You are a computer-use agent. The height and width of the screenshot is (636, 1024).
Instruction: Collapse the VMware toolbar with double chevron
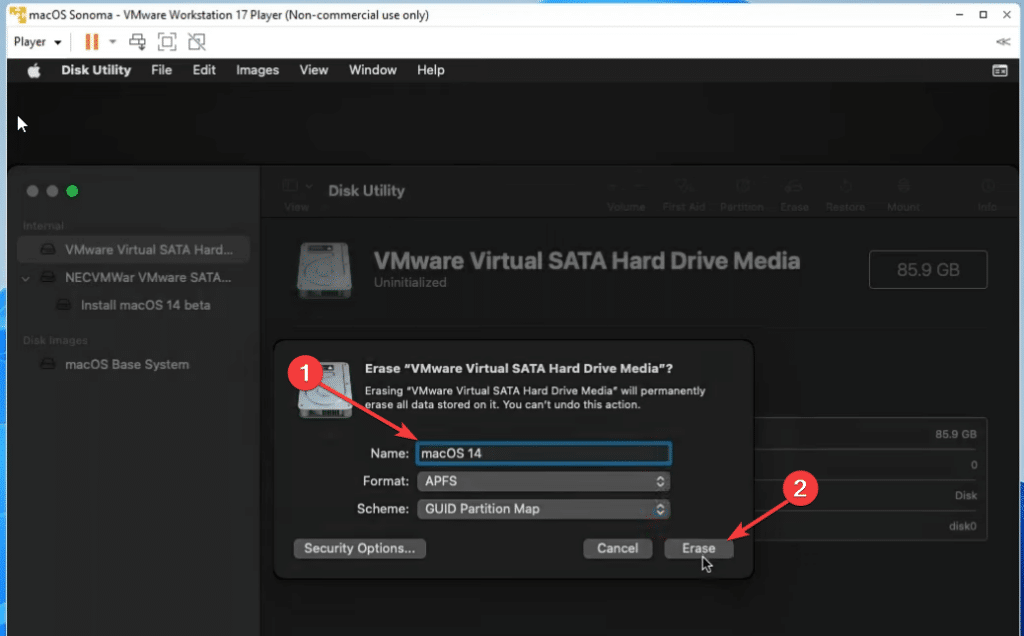tap(1003, 42)
